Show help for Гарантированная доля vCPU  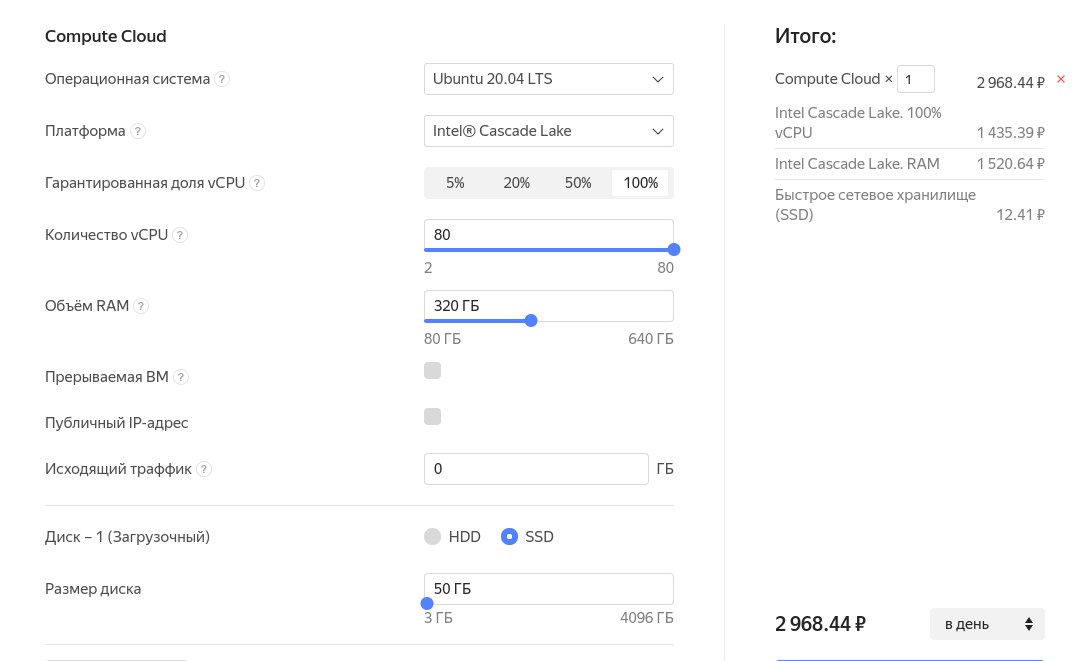pyautogui.click(x=256, y=183)
